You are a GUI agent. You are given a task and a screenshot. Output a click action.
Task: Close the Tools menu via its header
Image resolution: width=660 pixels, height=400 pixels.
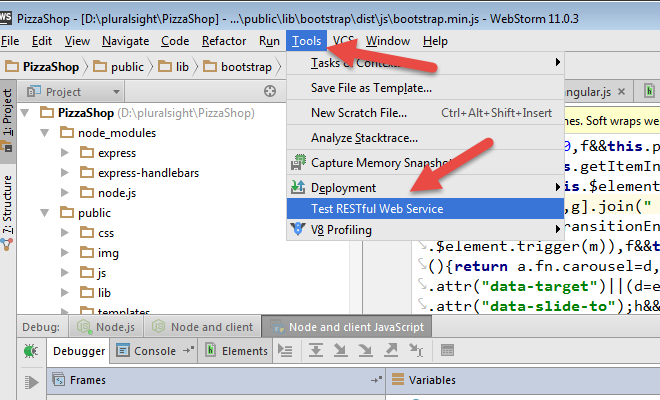point(306,41)
